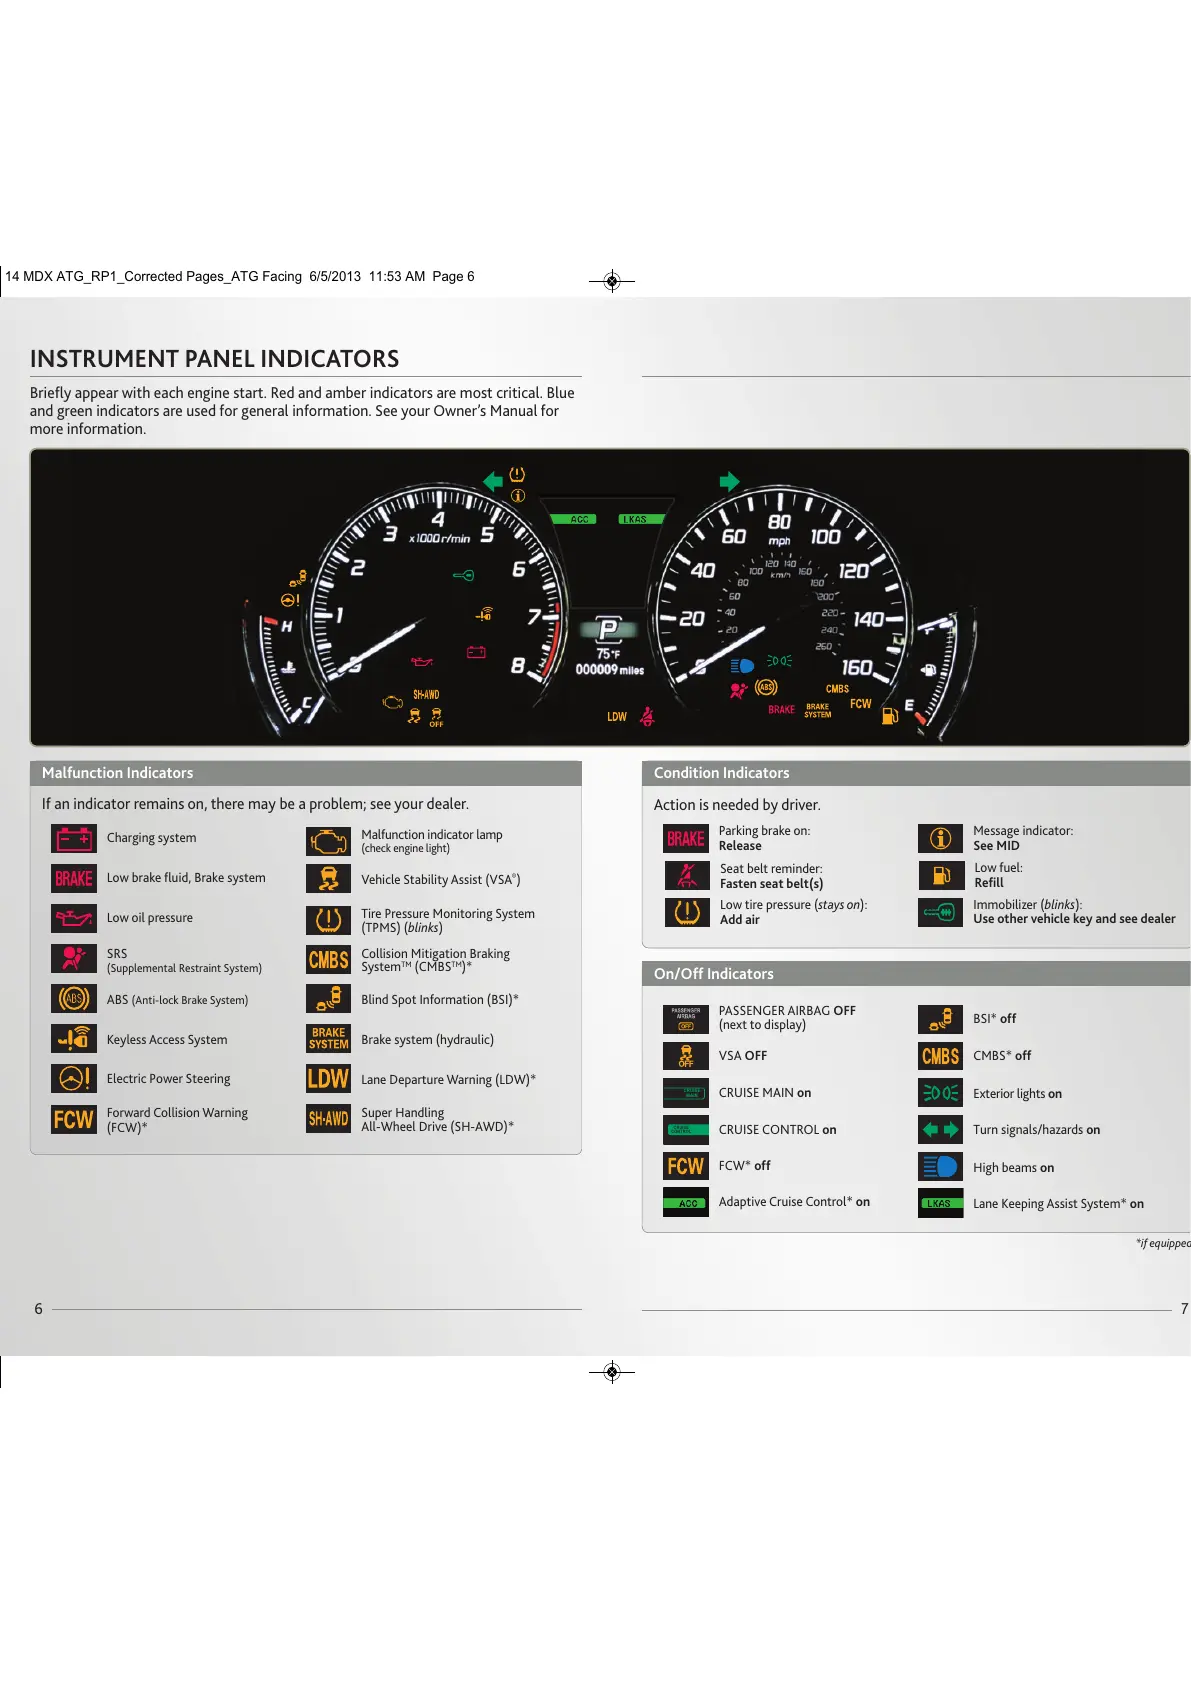Click the Adaptive Cruise Control ACC icon
The height and width of the screenshot is (1684, 1191).
[686, 1202]
